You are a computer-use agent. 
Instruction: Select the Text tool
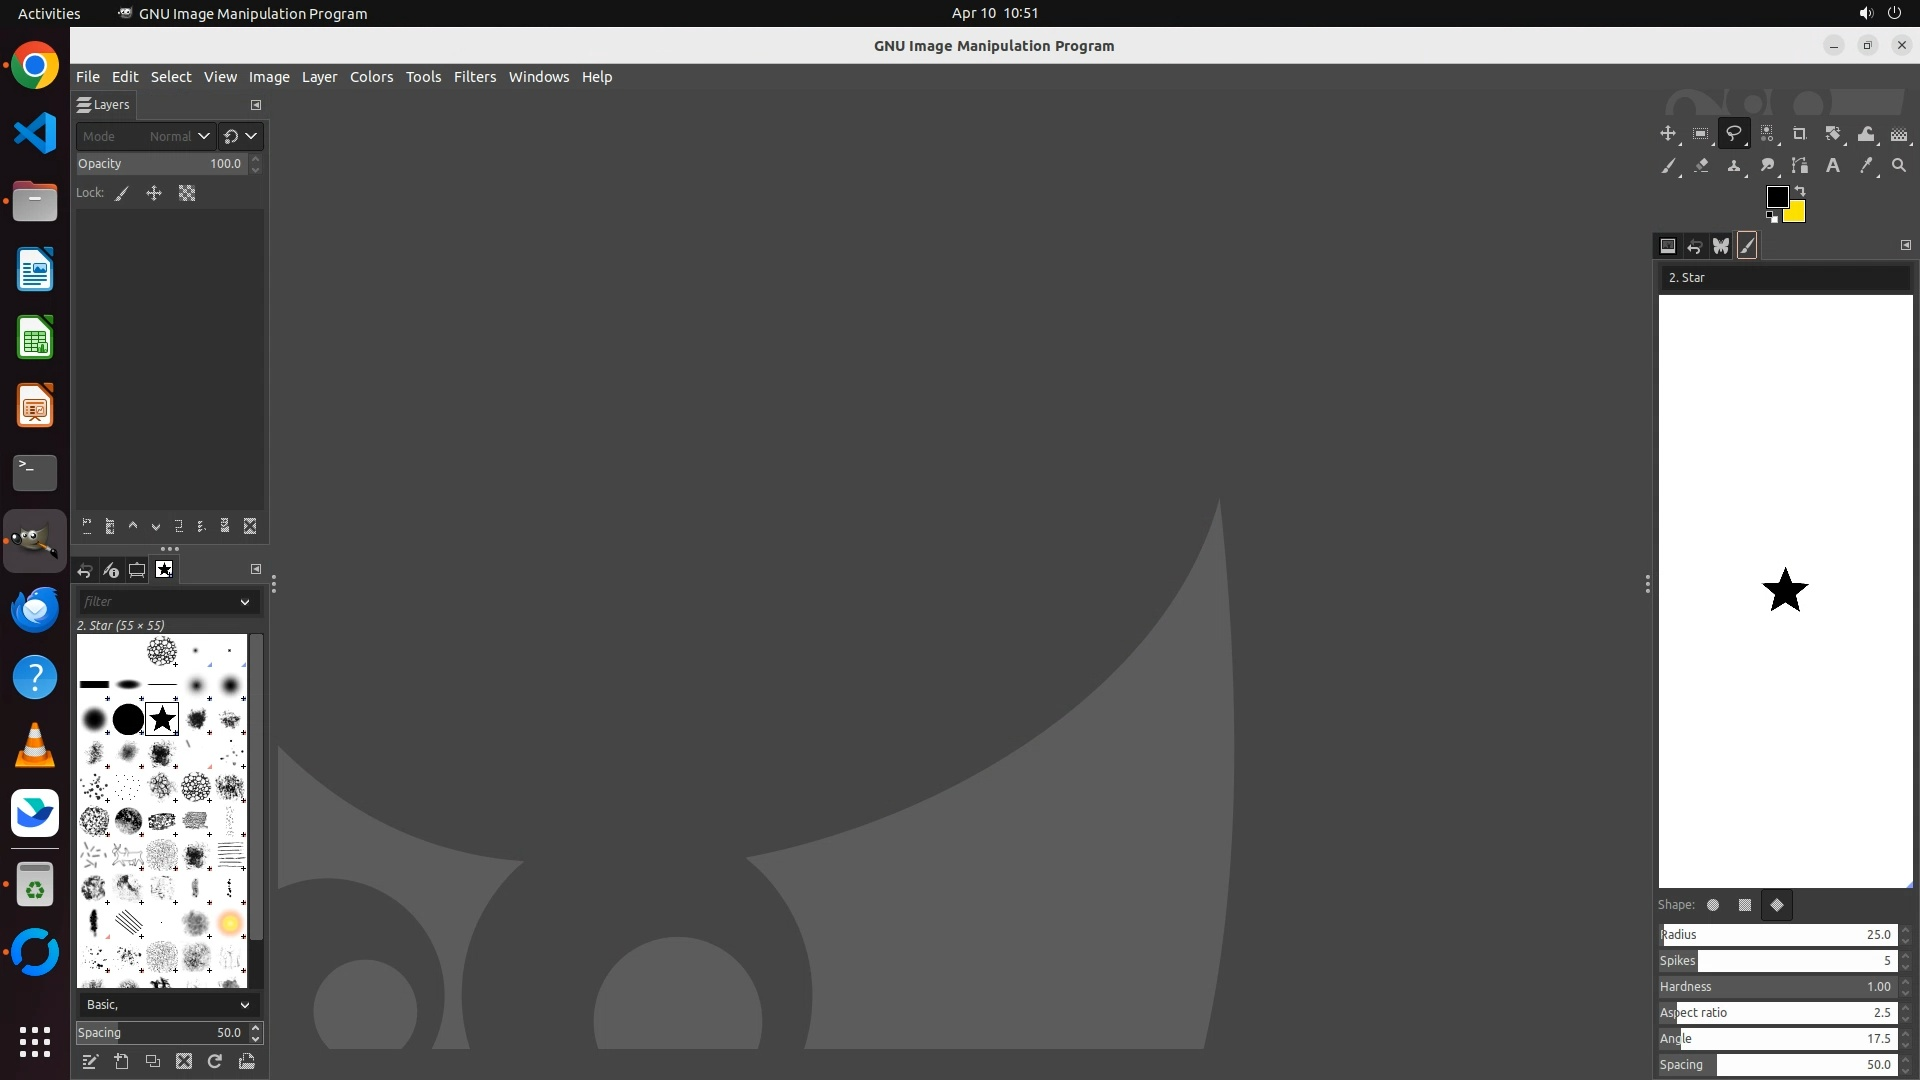tap(1832, 166)
